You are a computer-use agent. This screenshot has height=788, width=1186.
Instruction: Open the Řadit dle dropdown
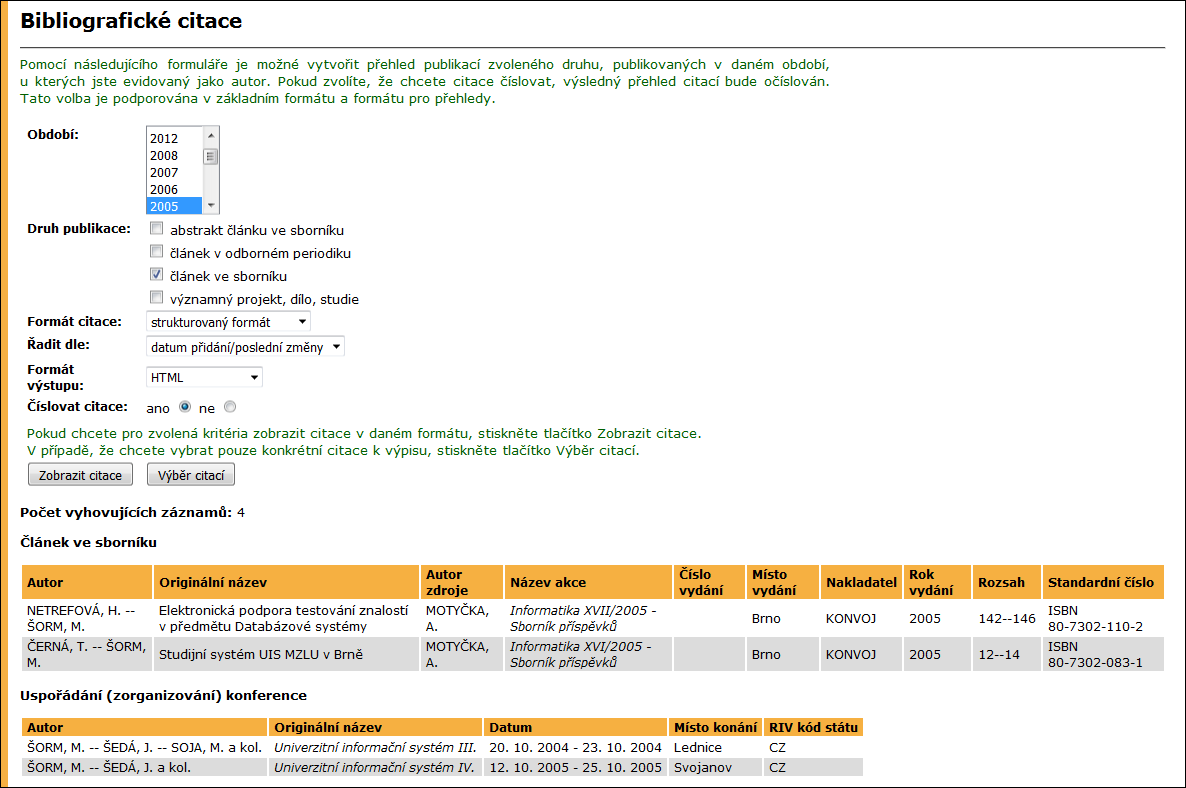(x=245, y=347)
